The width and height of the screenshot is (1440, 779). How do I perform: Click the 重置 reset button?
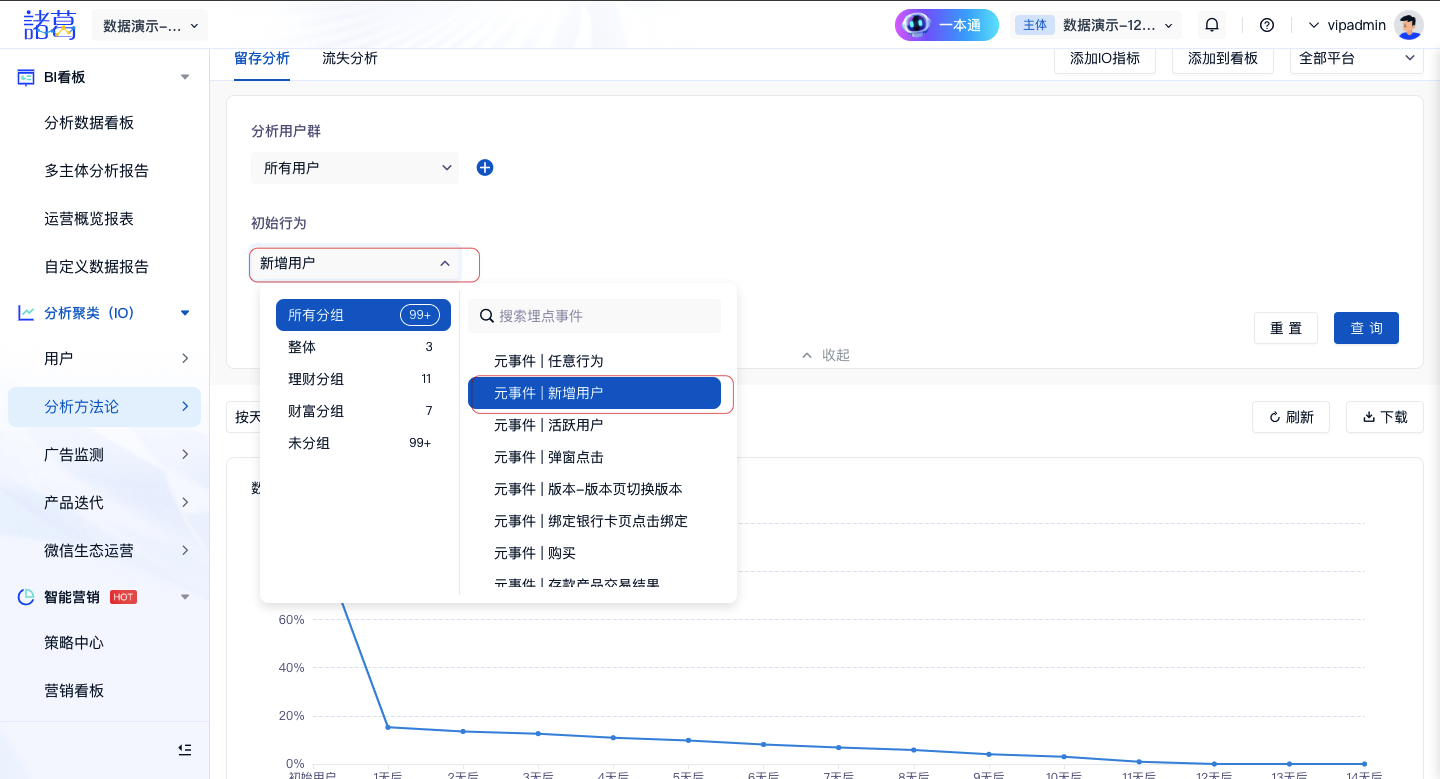(1286, 328)
